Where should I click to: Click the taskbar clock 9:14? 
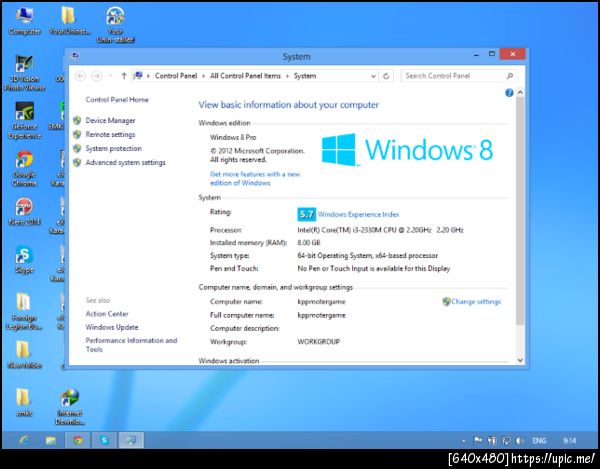click(569, 441)
